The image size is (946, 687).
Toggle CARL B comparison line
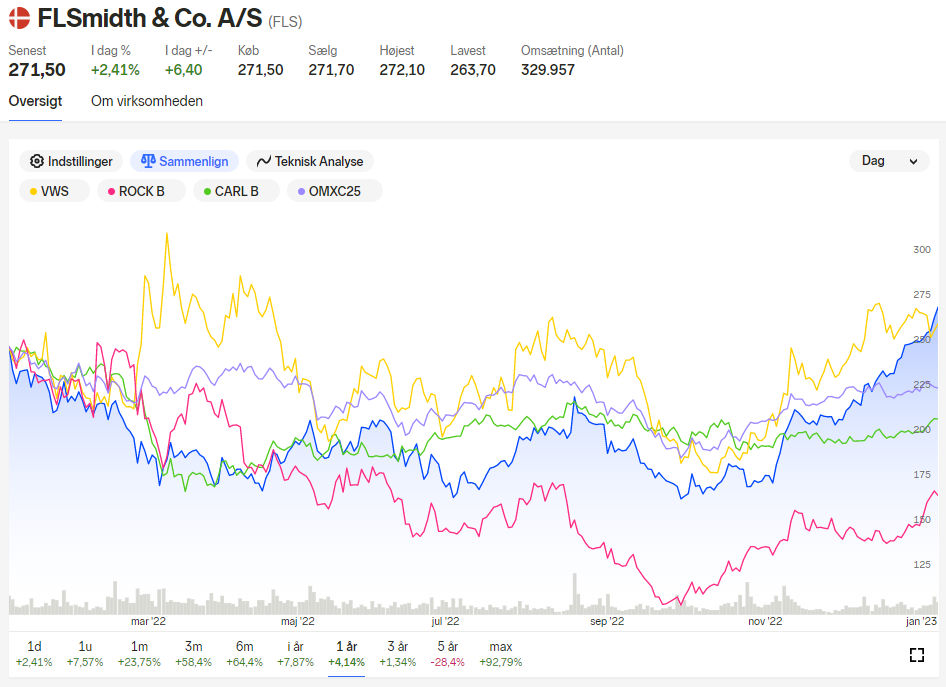[x=236, y=191]
